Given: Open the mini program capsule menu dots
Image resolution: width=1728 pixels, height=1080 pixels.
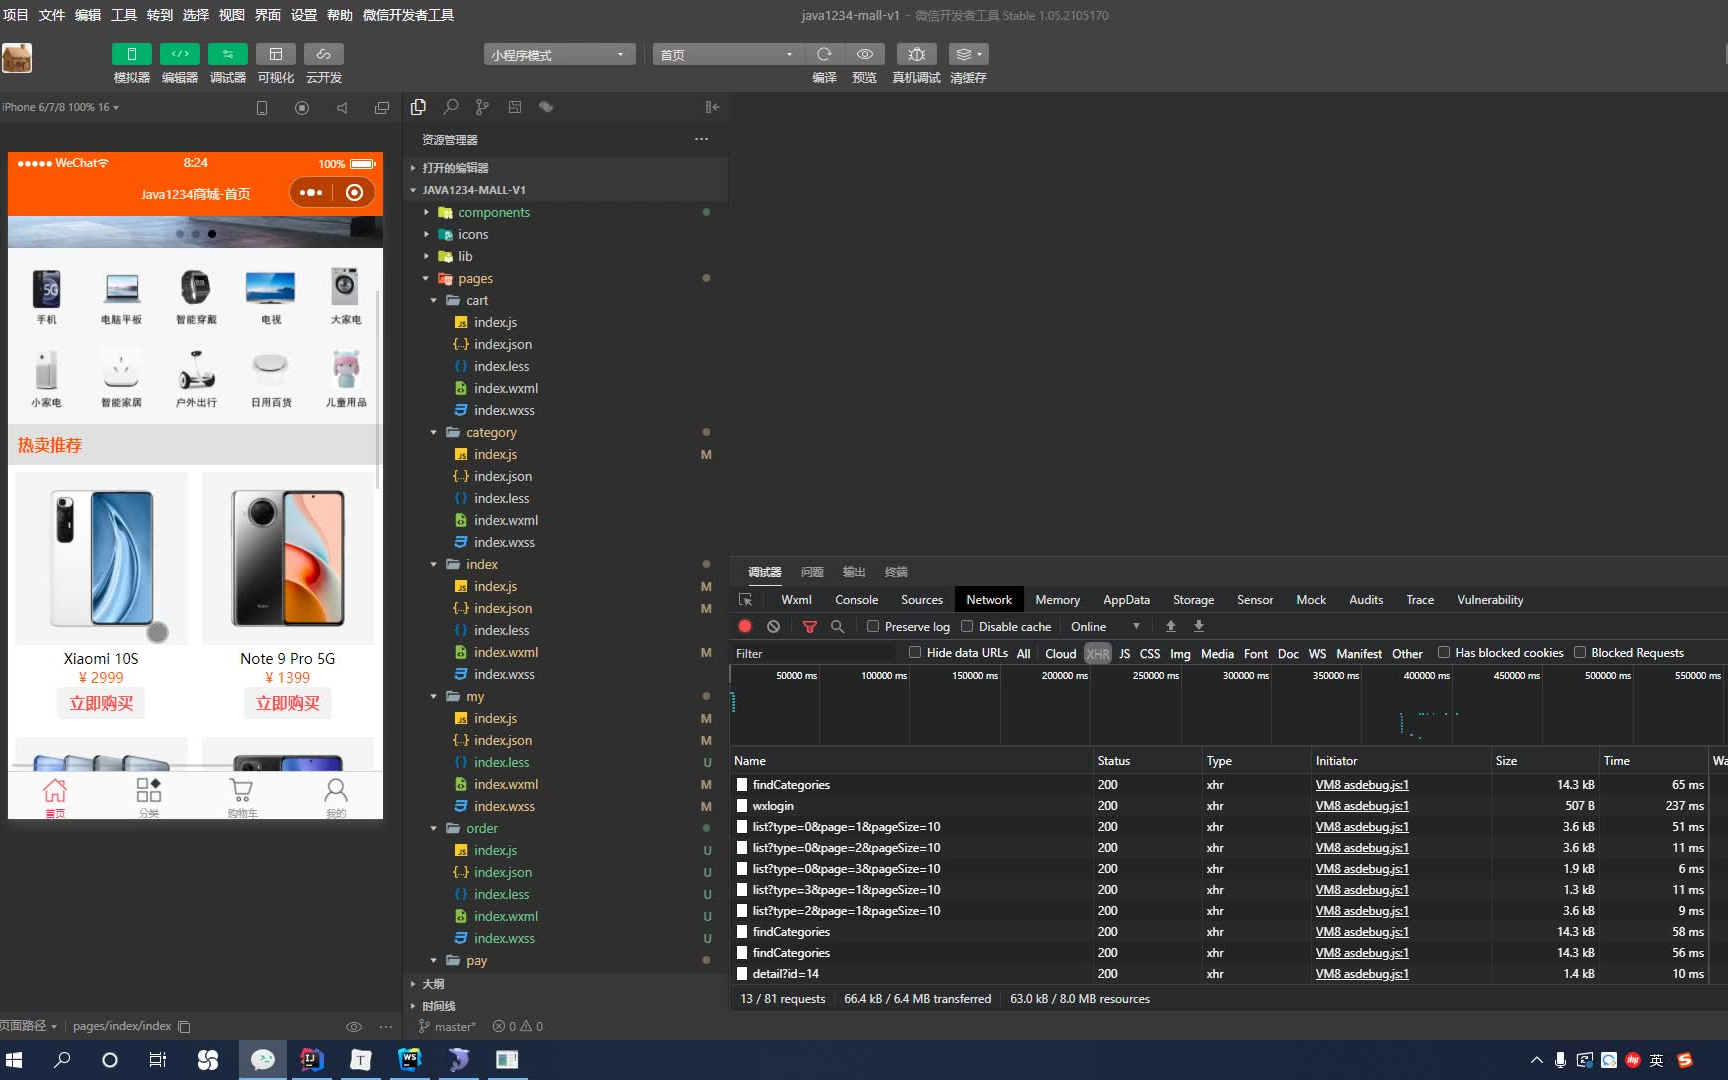Looking at the screenshot, I should coord(311,192).
